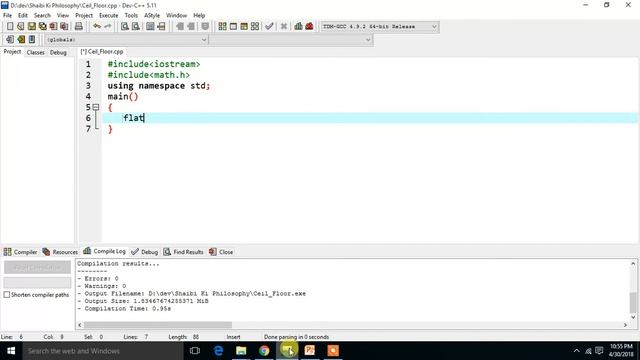Undo the last edit
Viewport: 640px width, 360px height.
[x=97, y=27]
